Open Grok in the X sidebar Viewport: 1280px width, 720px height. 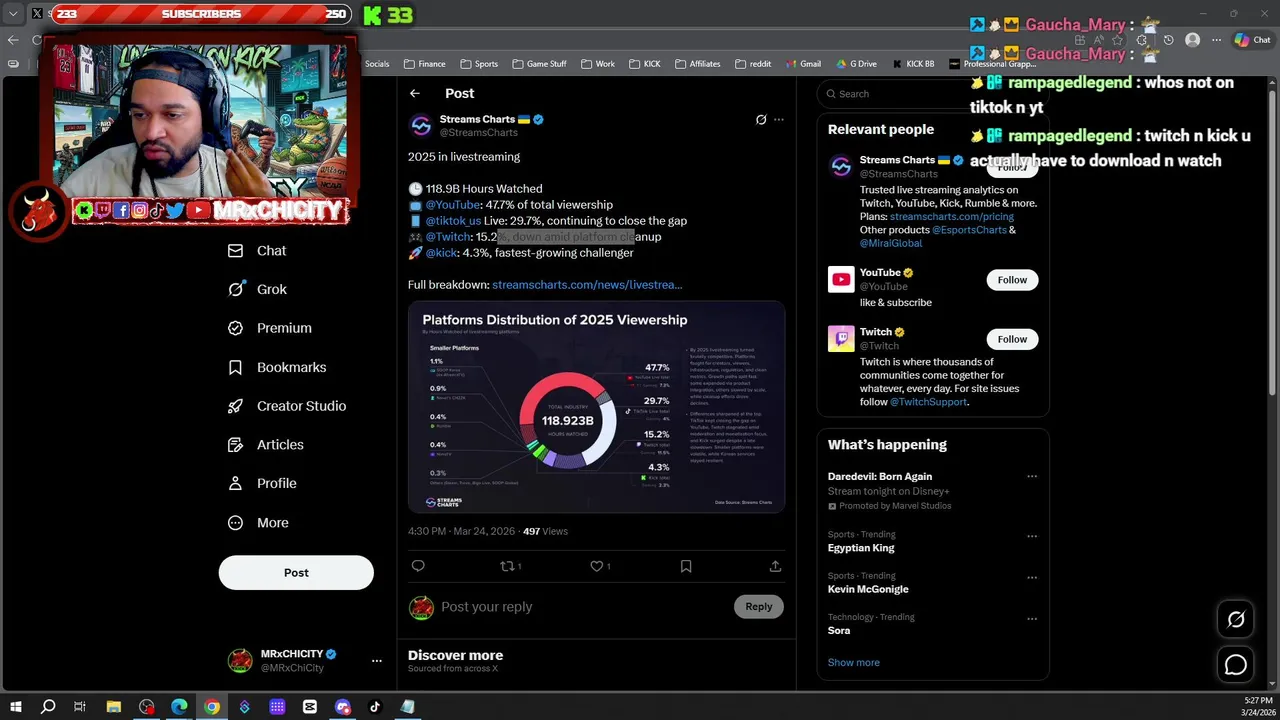point(258,289)
